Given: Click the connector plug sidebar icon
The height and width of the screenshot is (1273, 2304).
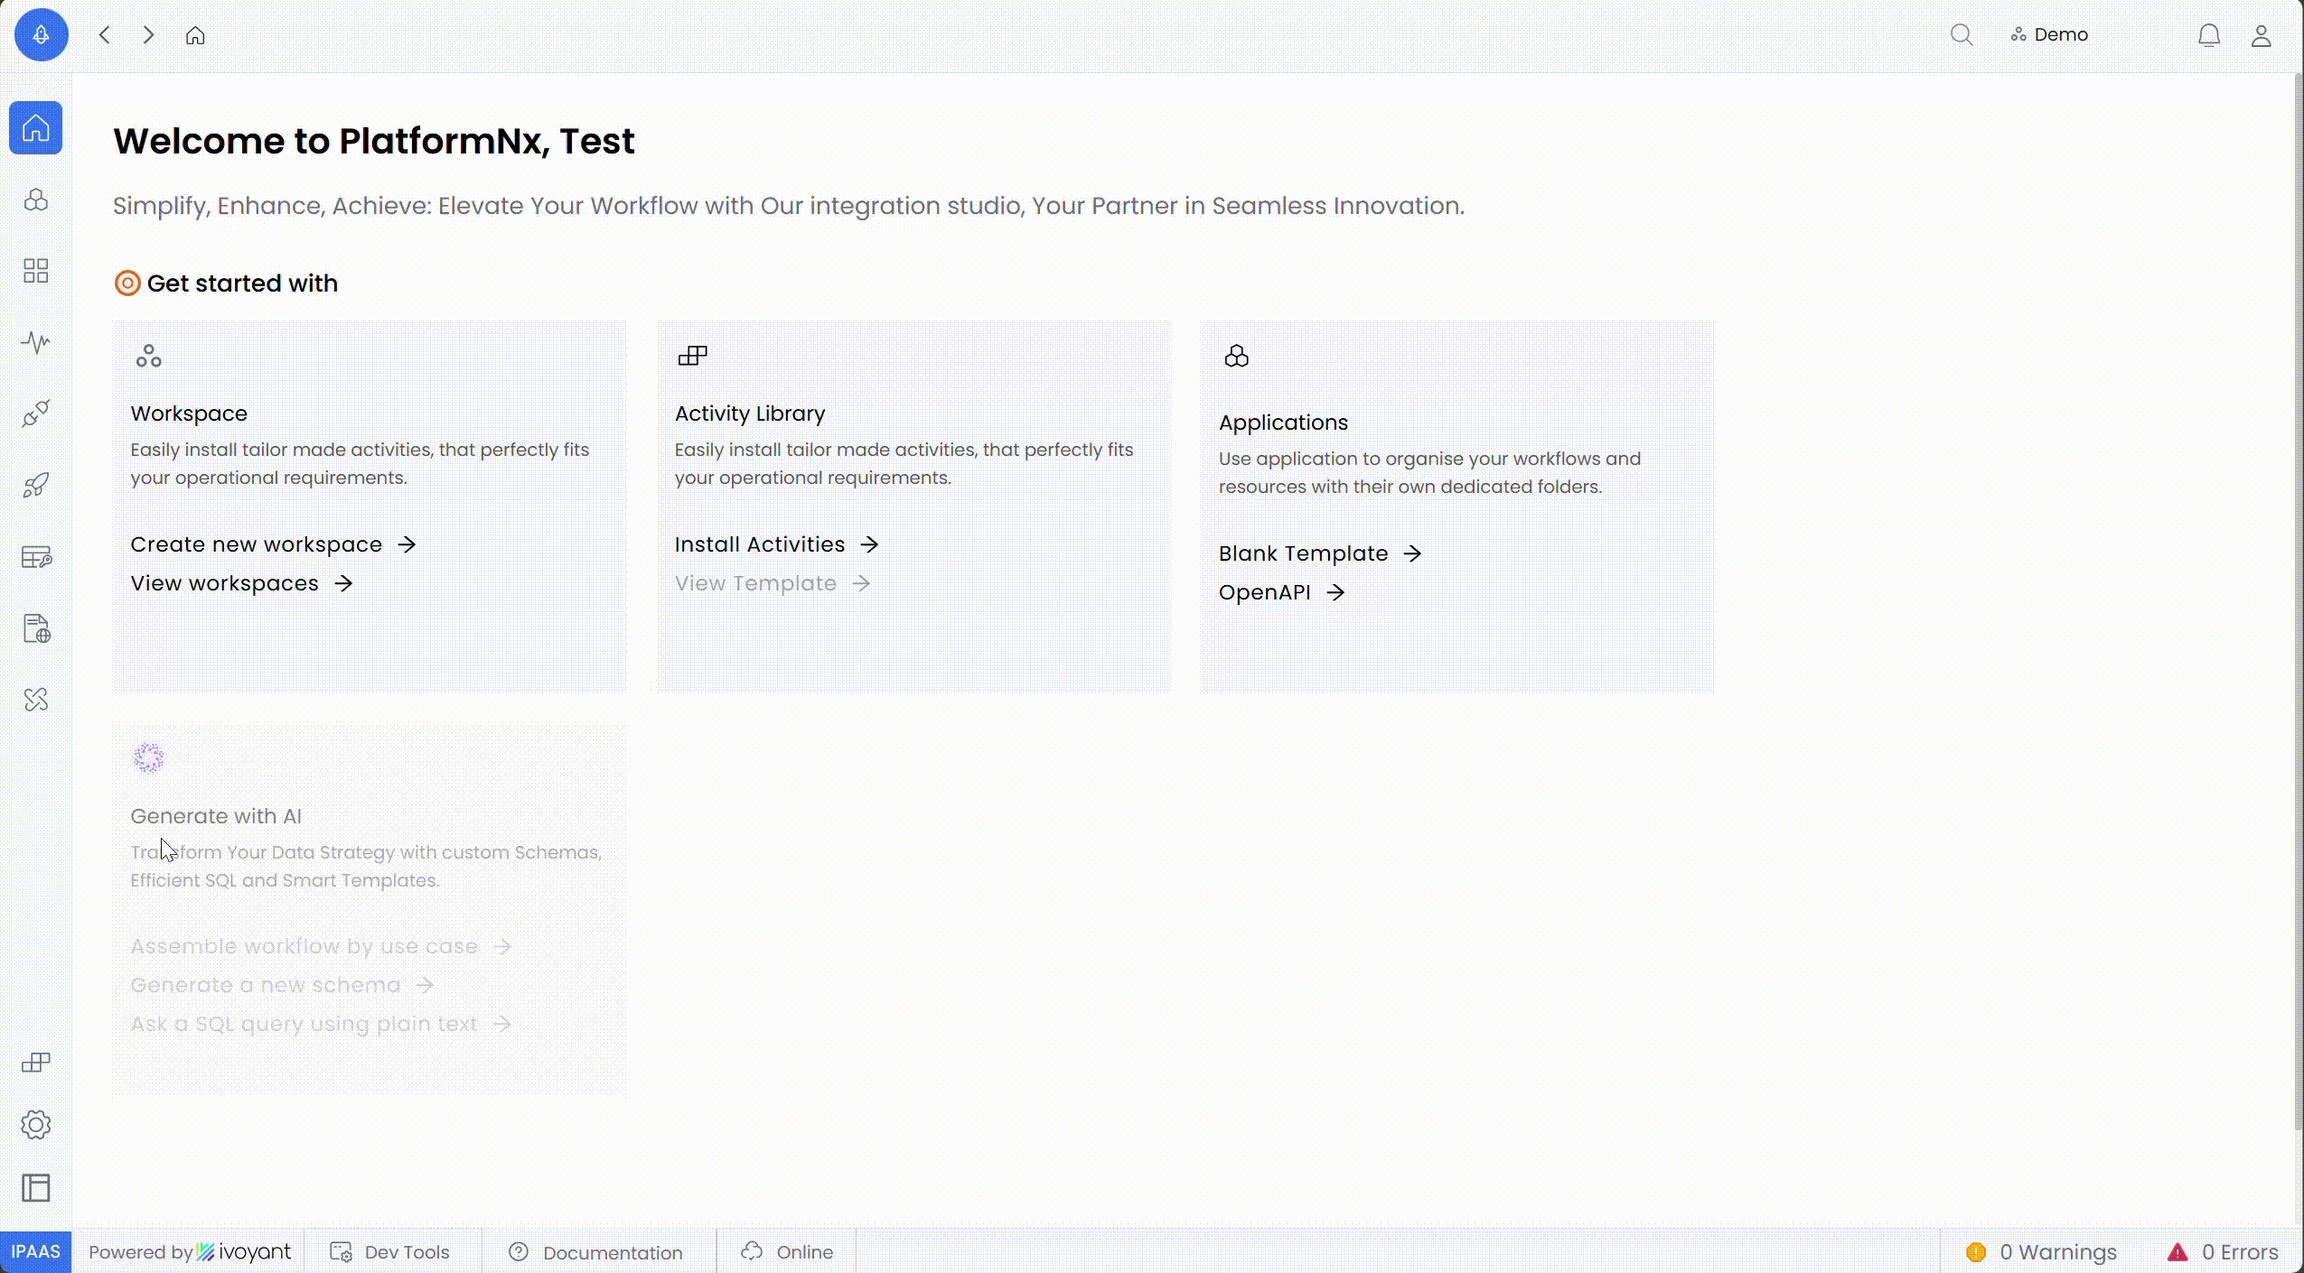Looking at the screenshot, I should (x=36, y=414).
